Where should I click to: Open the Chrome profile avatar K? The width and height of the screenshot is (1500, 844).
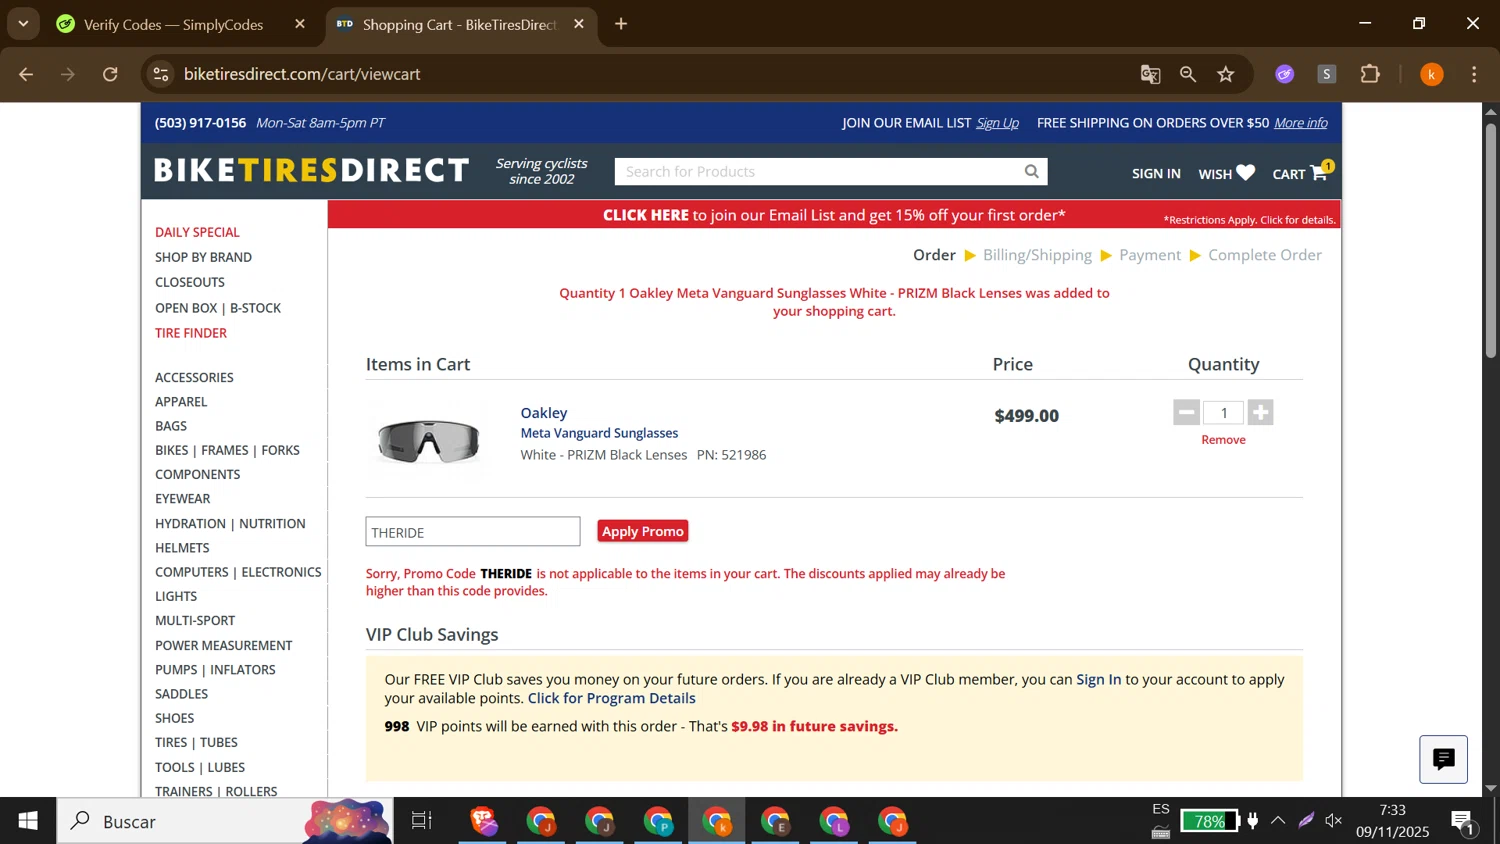[x=1432, y=74]
